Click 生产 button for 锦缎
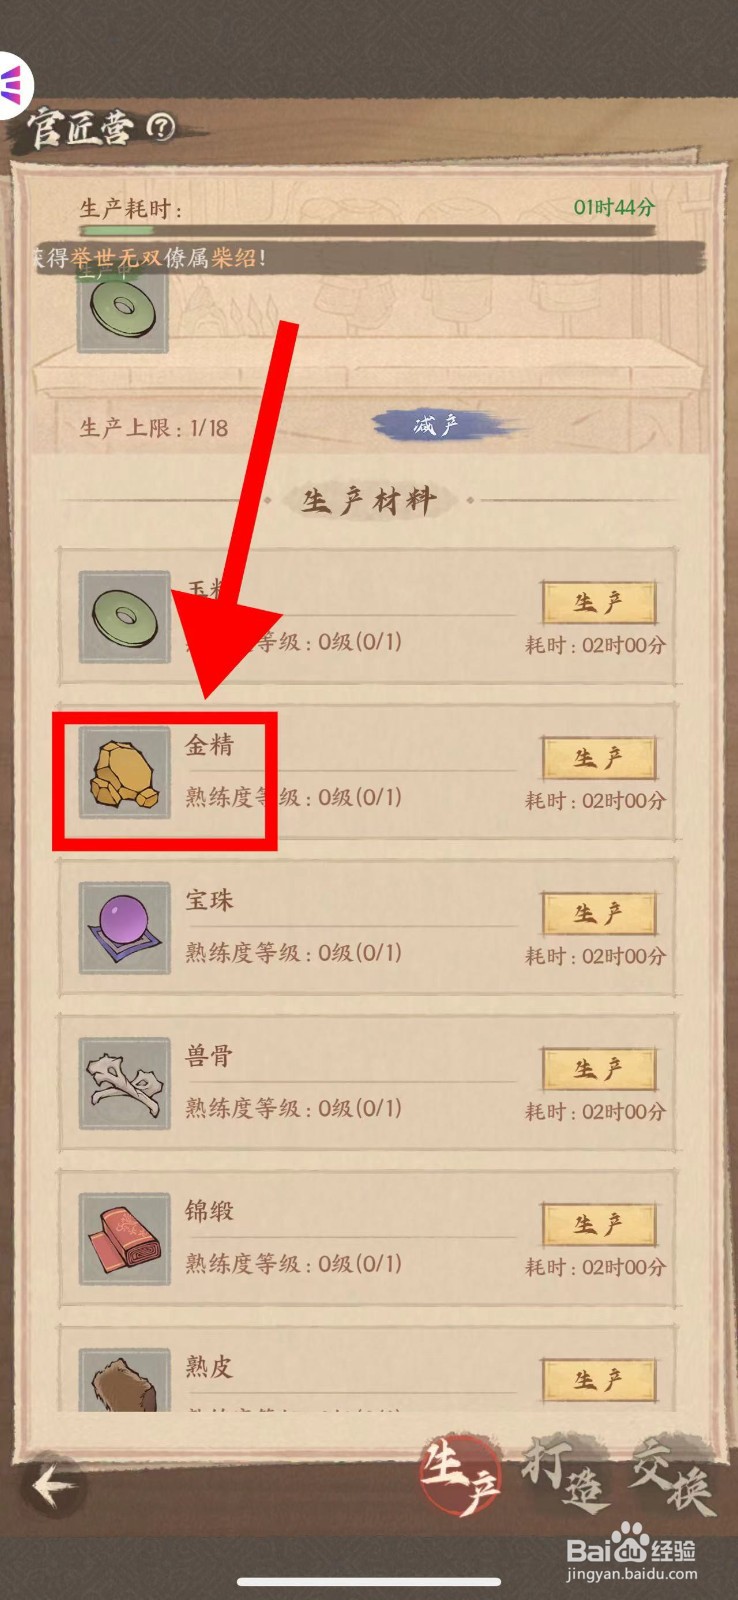The width and height of the screenshot is (738, 1600). pos(599,1225)
